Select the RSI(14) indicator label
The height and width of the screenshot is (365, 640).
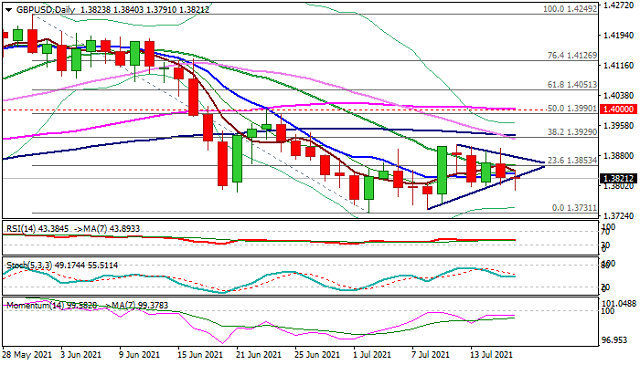(20, 229)
